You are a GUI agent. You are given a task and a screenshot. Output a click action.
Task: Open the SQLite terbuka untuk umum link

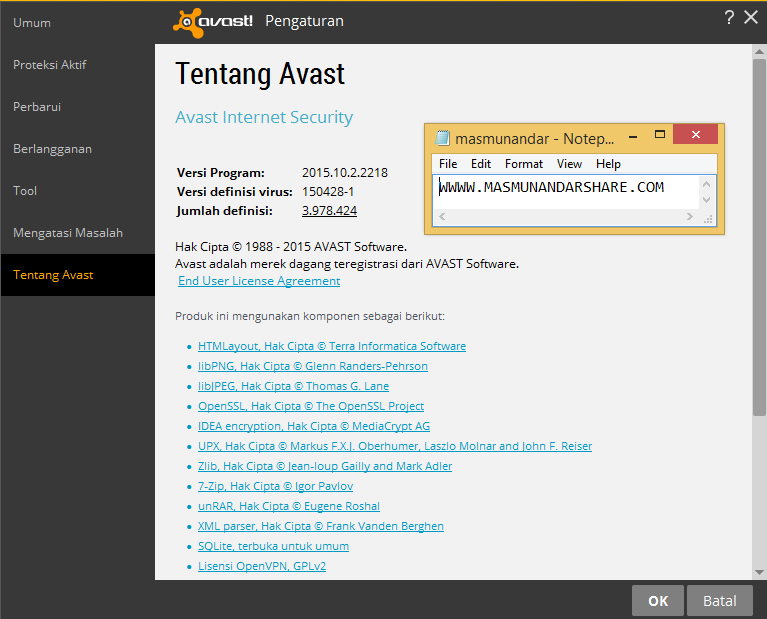273,547
